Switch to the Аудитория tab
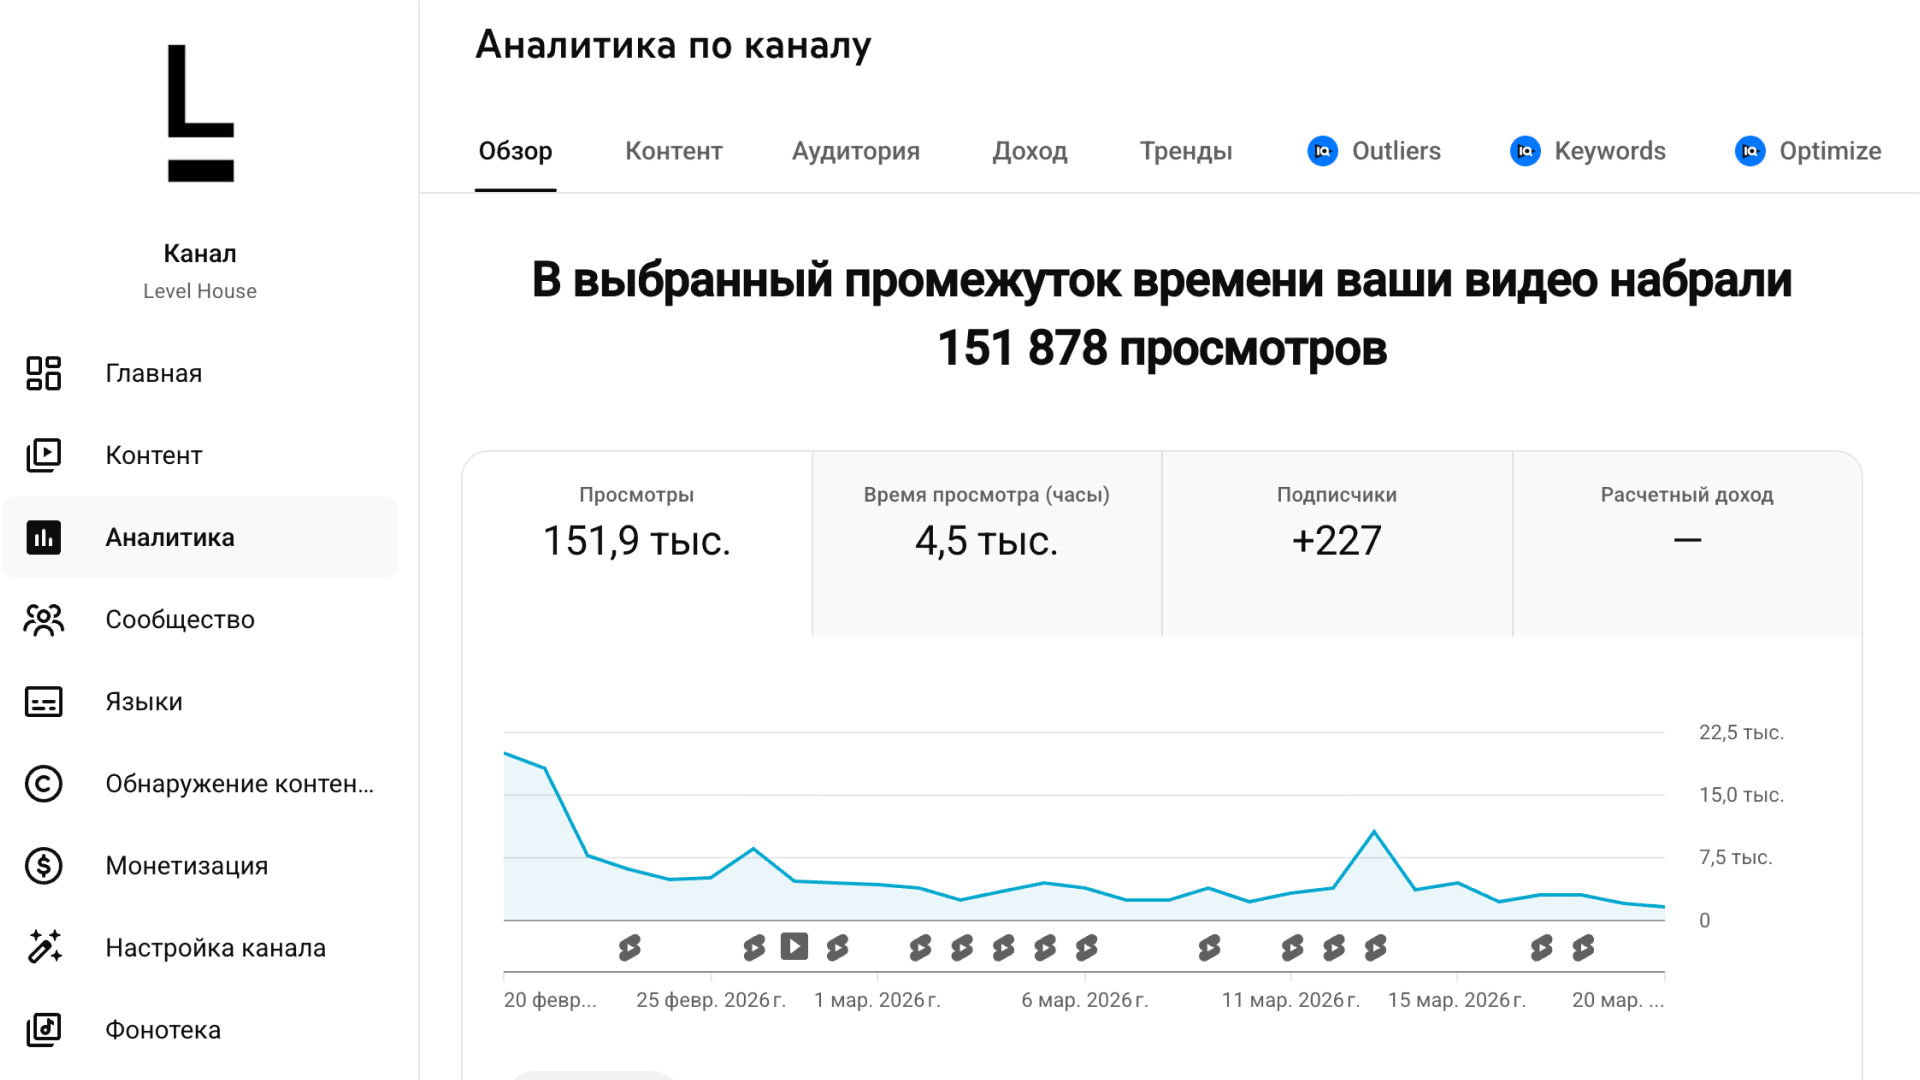This screenshot has width=1920, height=1080. click(856, 151)
